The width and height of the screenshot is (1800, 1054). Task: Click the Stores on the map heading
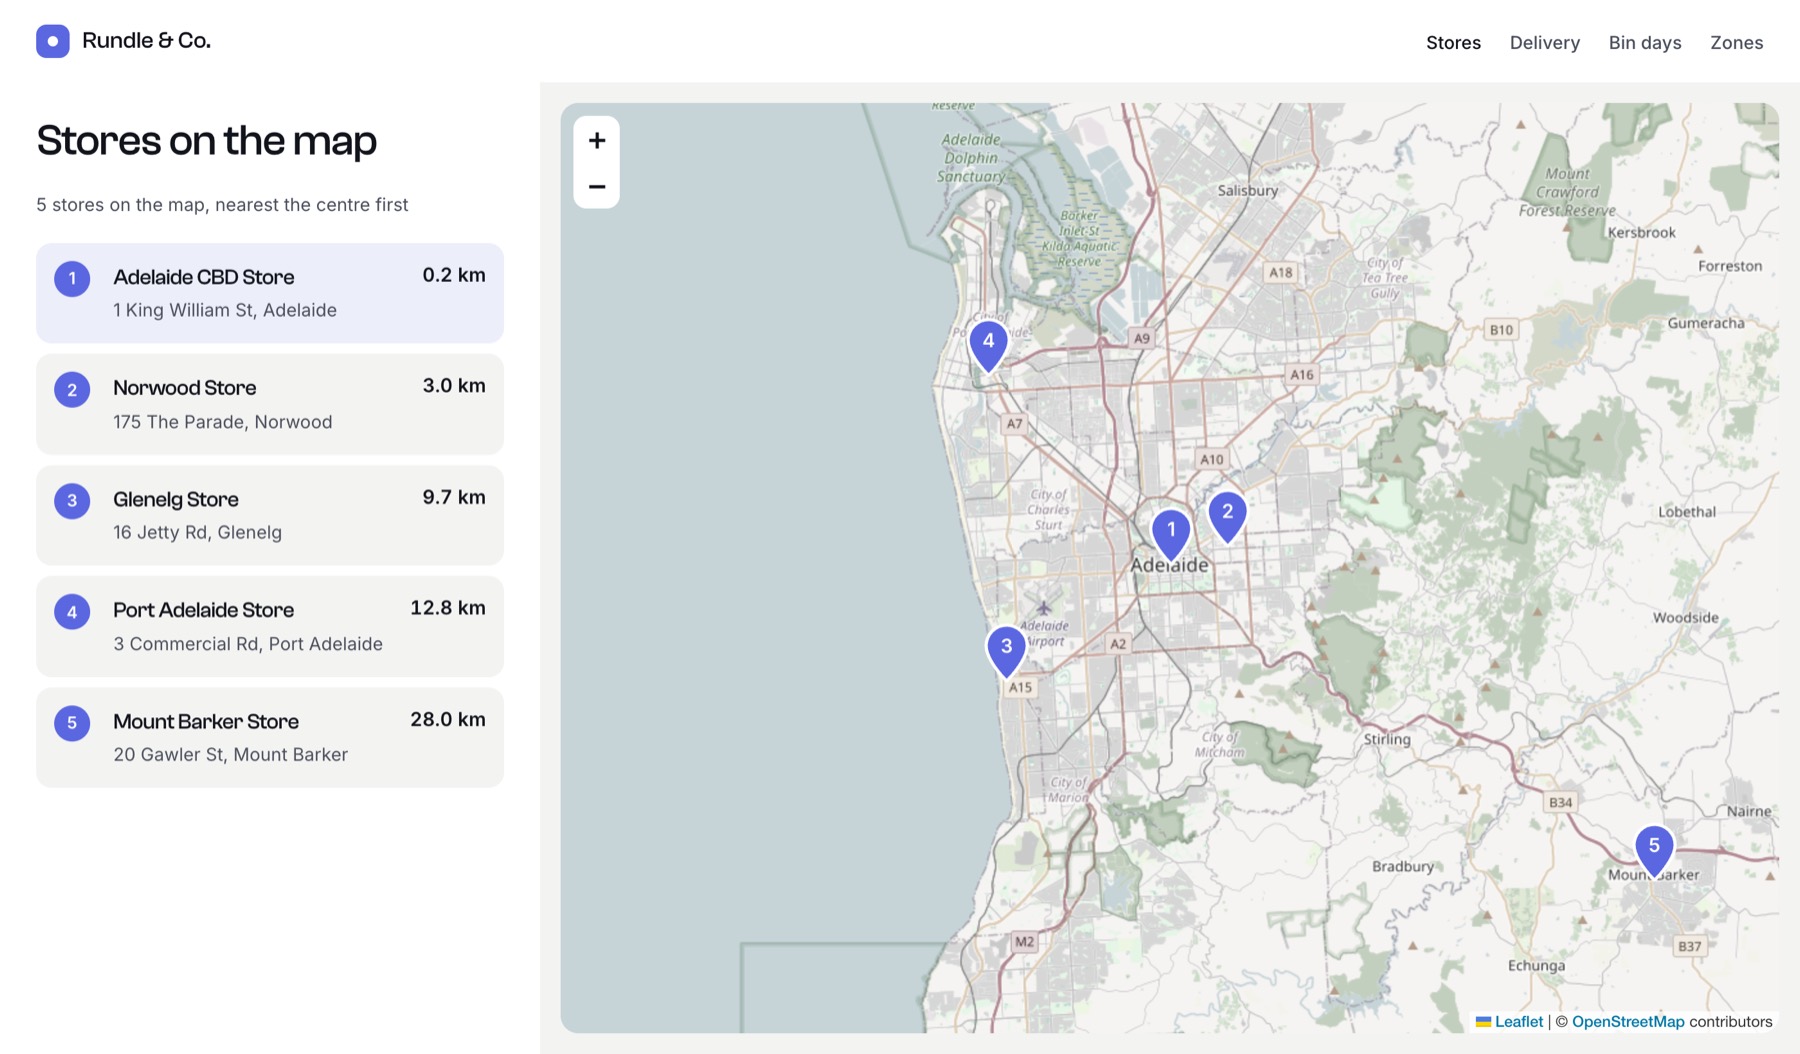point(207,141)
